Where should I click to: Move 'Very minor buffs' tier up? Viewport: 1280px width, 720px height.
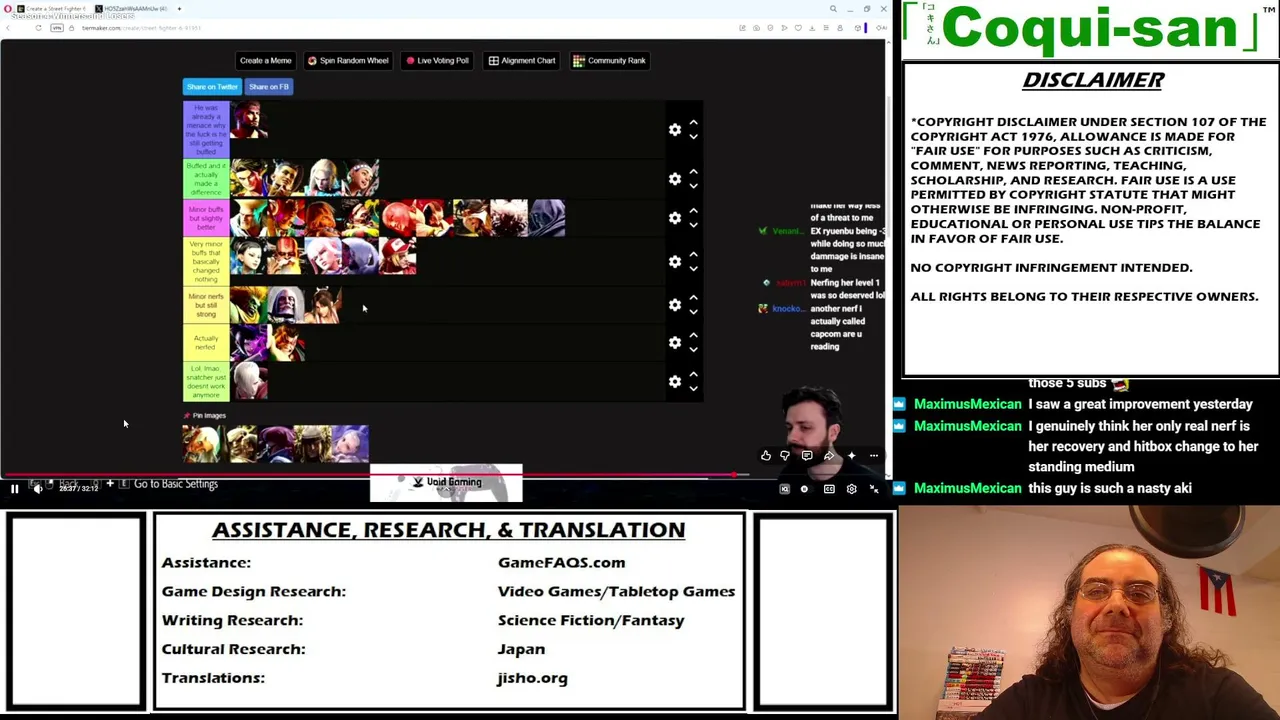(693, 255)
